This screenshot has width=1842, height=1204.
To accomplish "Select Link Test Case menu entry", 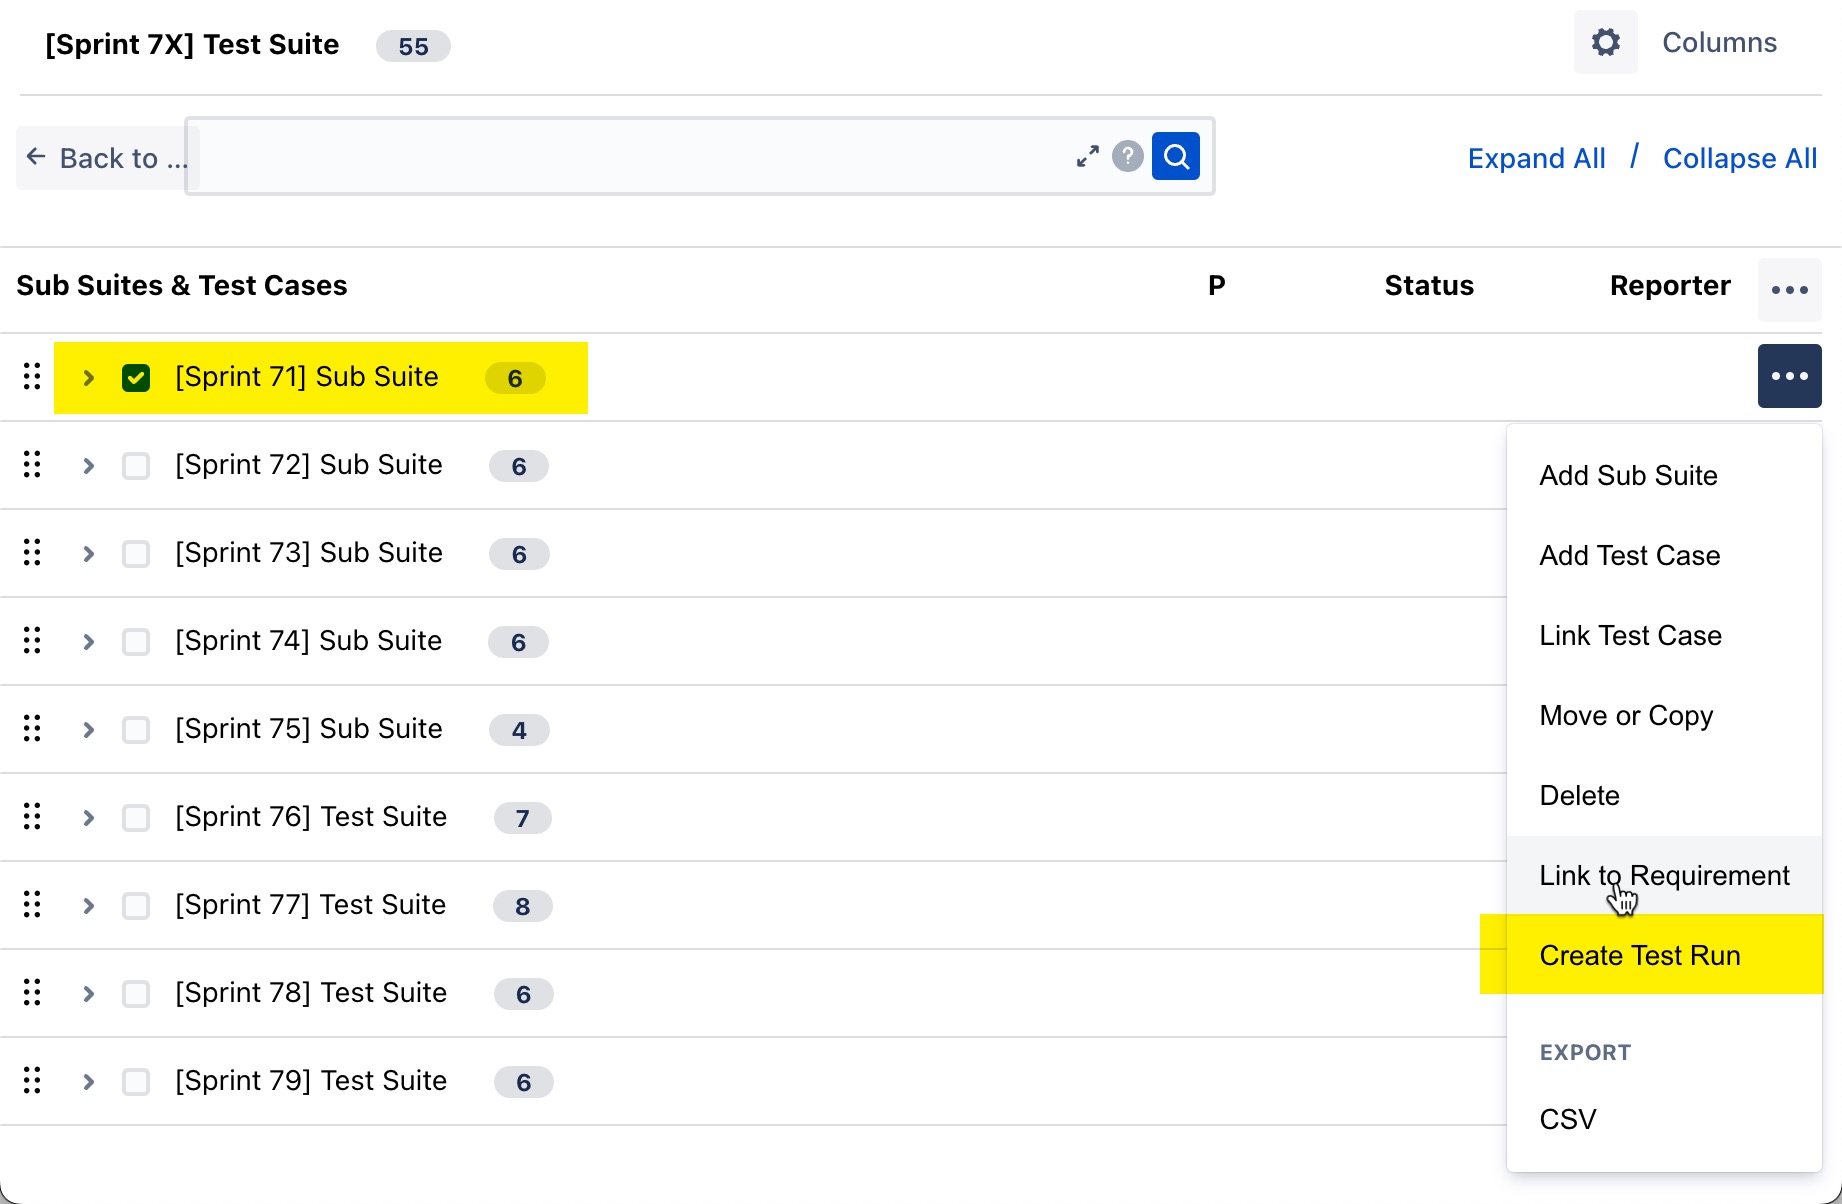I will pos(1664,636).
